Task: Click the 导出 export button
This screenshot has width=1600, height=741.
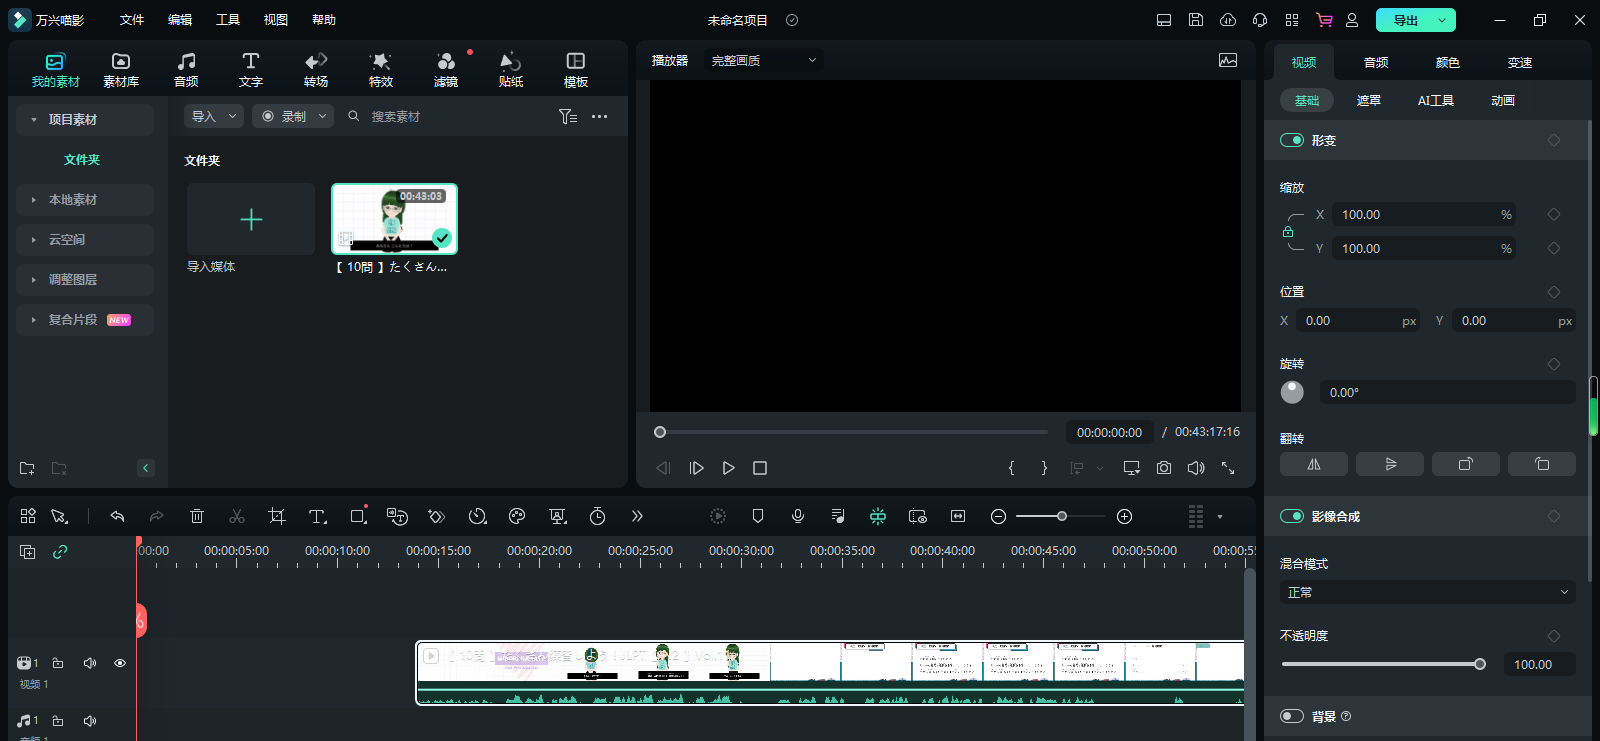Action: 1405,20
